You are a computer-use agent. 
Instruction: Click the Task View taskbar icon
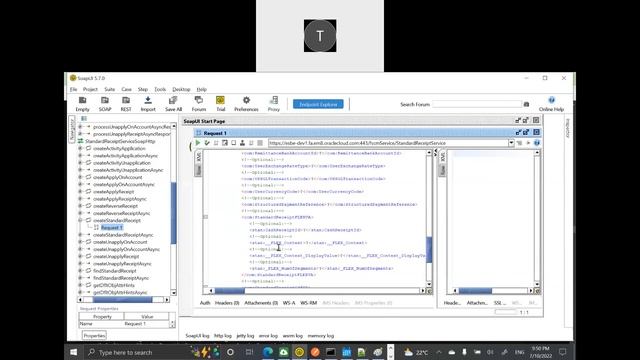pos(249,352)
